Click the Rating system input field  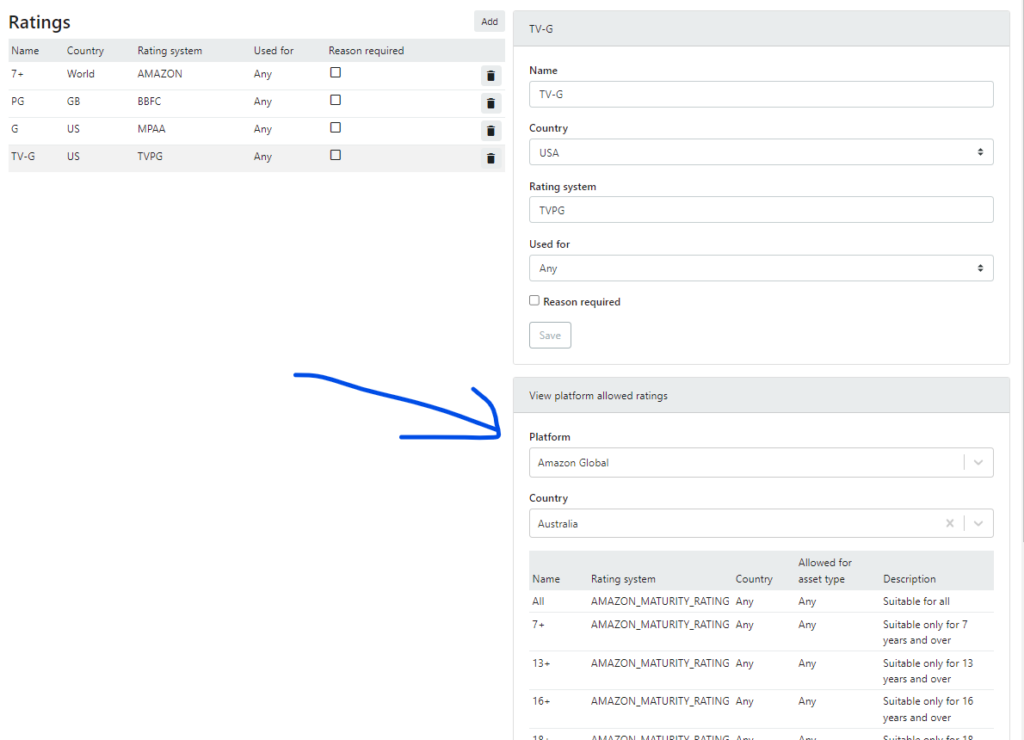[760, 210]
